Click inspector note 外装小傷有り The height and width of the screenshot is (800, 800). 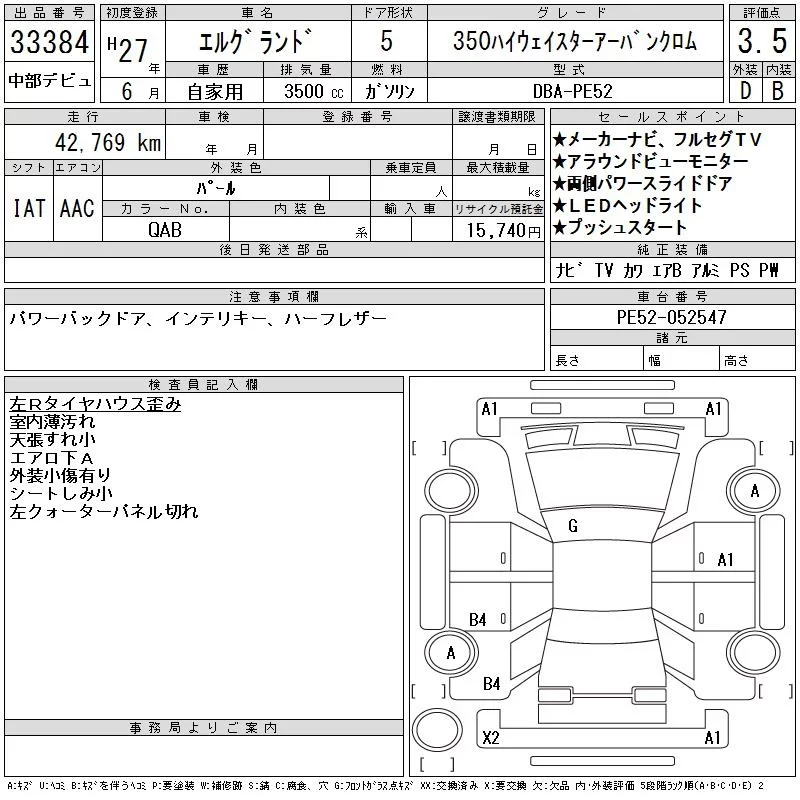coord(60,475)
